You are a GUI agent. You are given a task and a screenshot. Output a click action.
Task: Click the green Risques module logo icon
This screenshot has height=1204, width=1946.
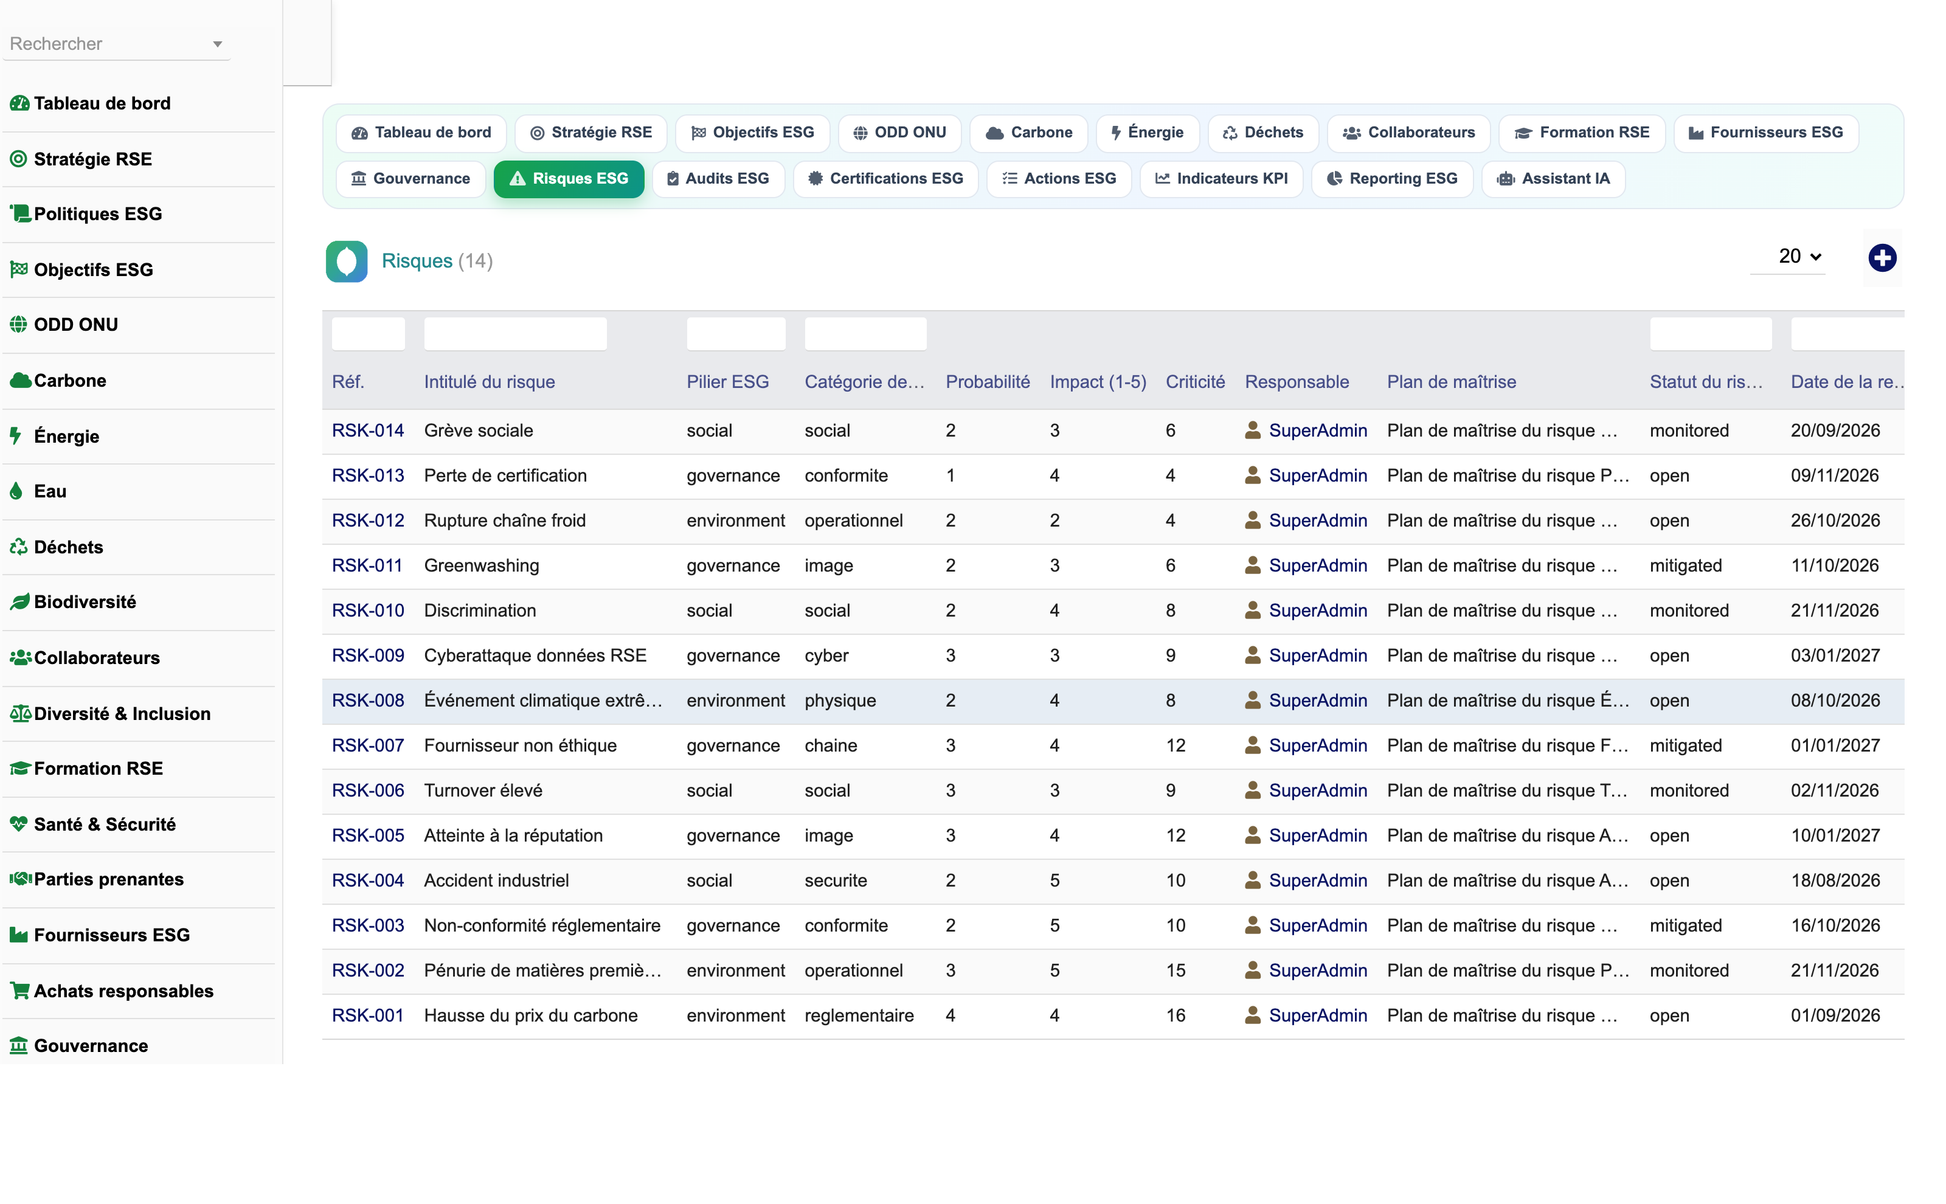pyautogui.click(x=347, y=261)
